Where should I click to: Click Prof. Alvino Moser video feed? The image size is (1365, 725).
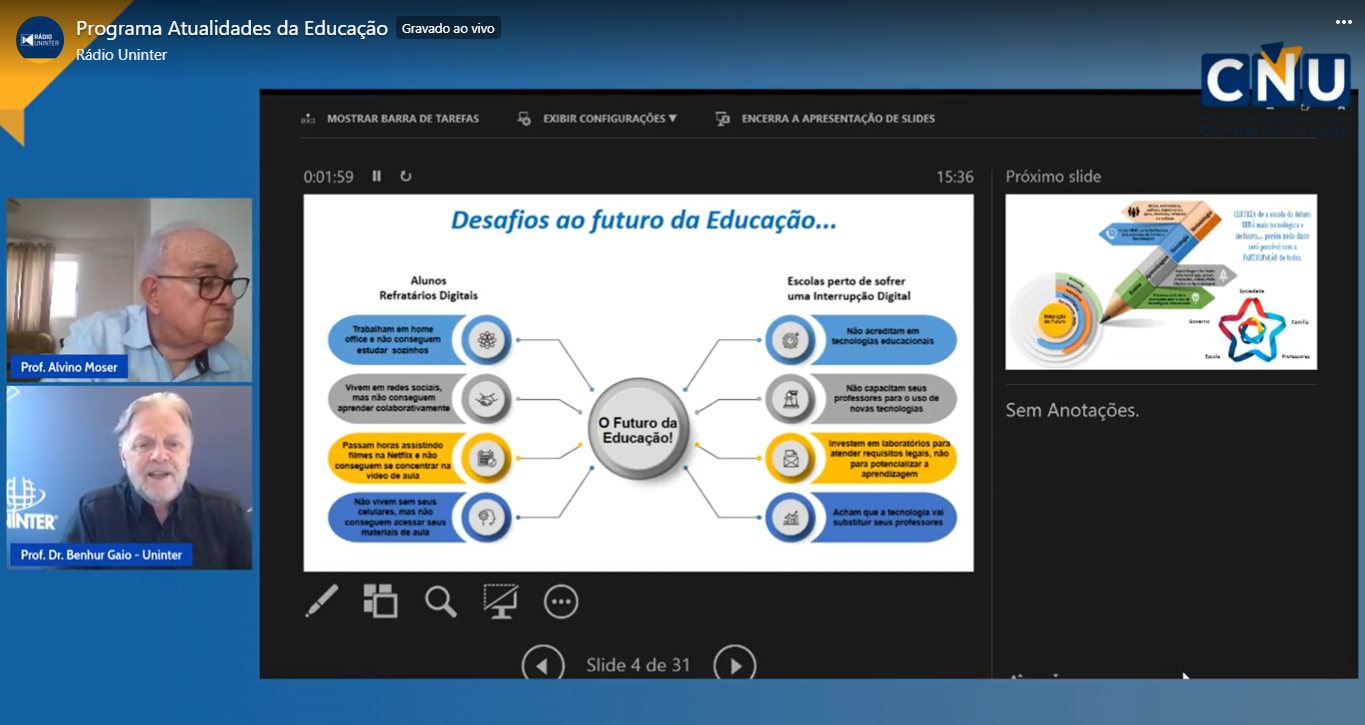click(130, 289)
